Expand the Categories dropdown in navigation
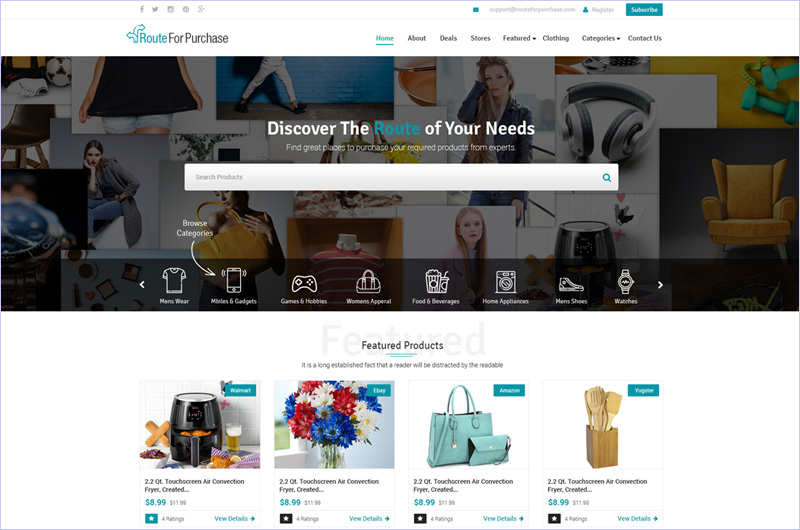Image resolution: width=800 pixels, height=530 pixels. click(x=601, y=38)
